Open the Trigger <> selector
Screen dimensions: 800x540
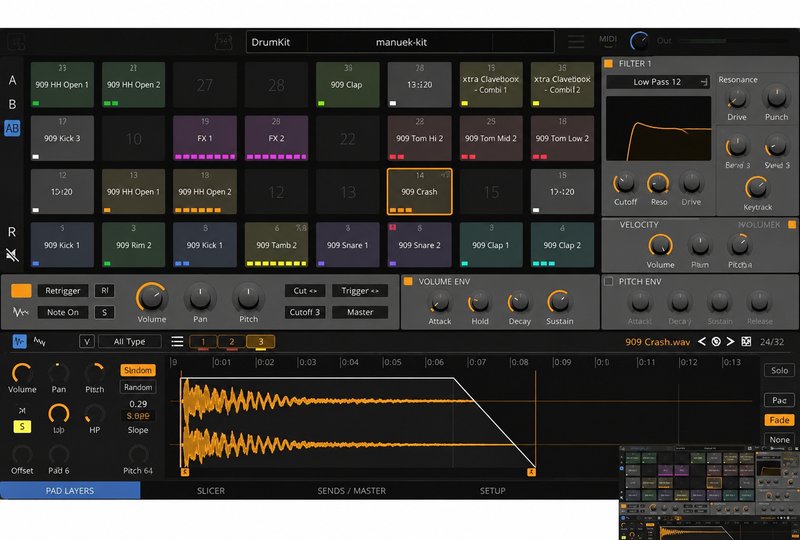360,290
